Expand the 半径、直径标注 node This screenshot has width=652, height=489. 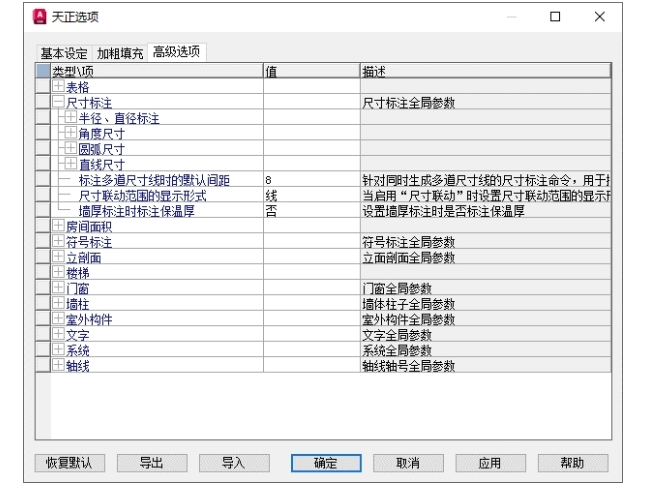click(x=71, y=117)
